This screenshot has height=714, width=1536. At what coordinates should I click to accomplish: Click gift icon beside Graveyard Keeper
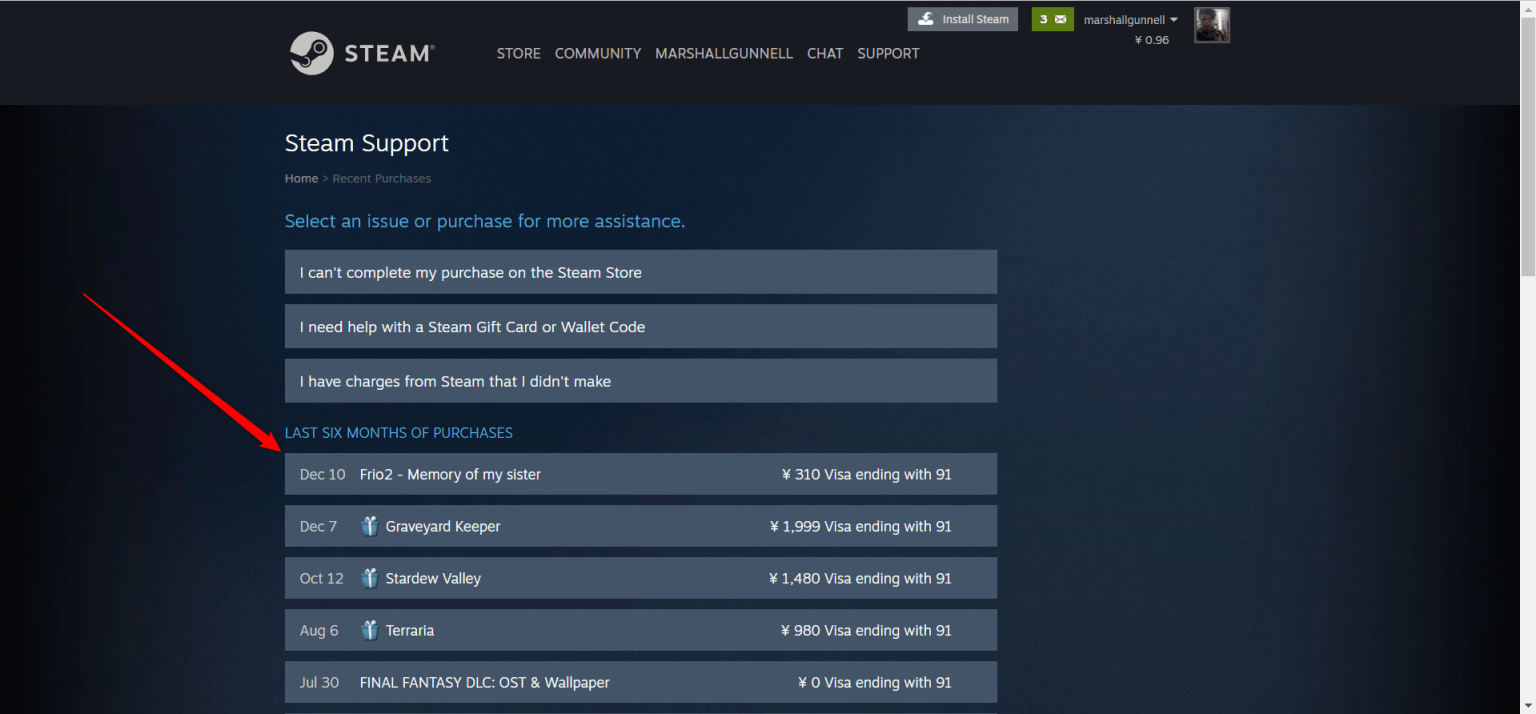[370, 526]
